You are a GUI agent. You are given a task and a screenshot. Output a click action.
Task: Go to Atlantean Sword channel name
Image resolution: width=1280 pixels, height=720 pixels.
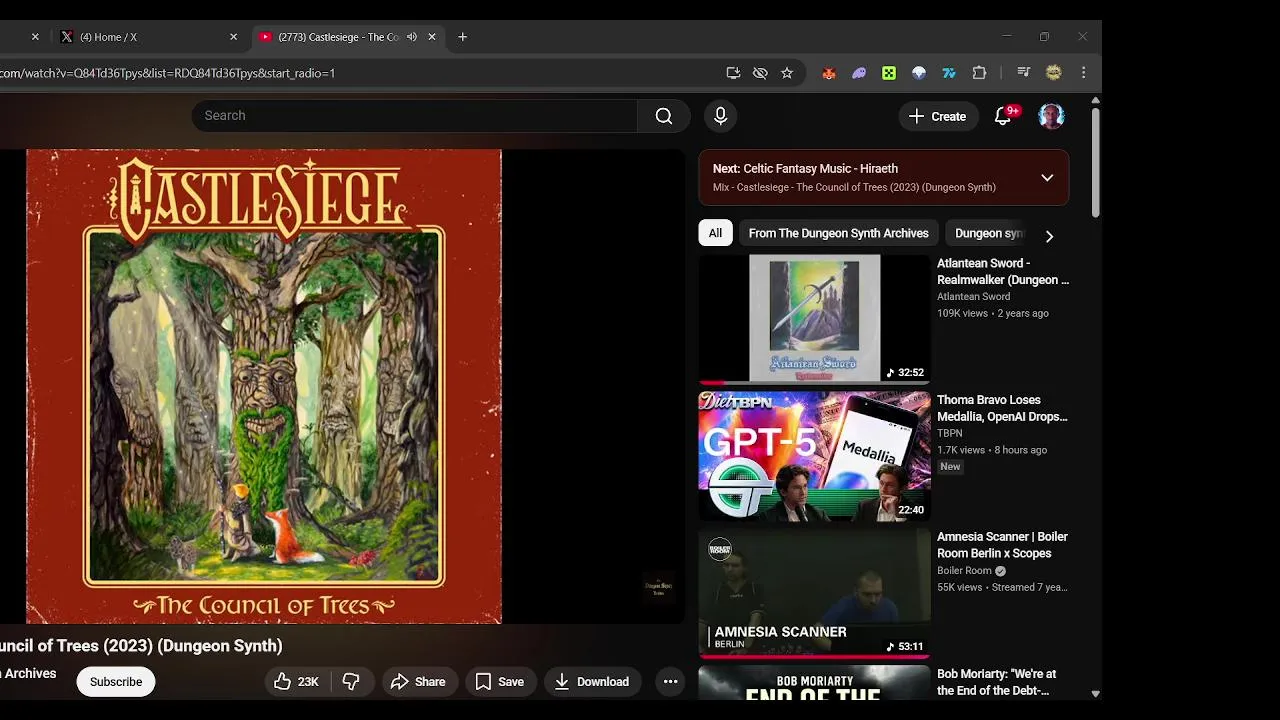973,297
